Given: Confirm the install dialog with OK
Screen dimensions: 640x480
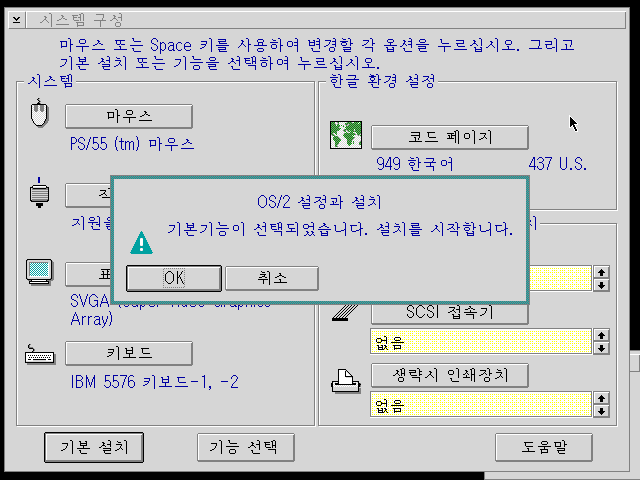Looking at the screenshot, I should point(174,278).
